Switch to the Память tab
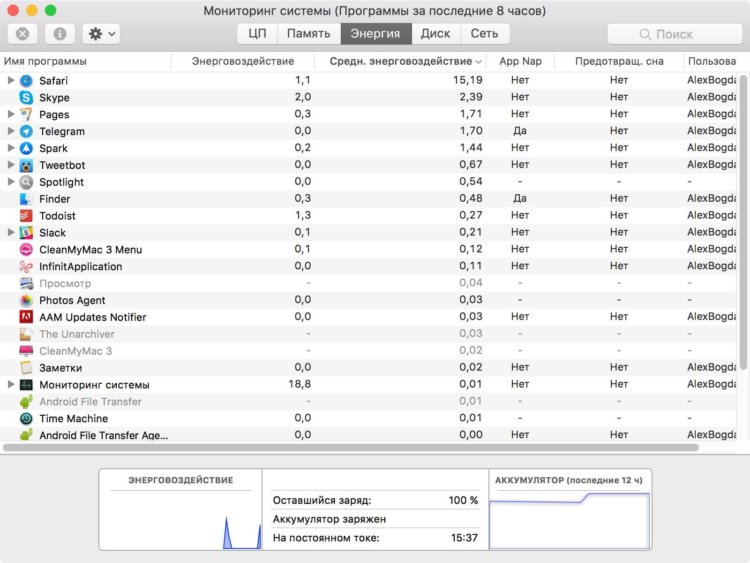Viewport: 750px width, 563px height. click(309, 33)
